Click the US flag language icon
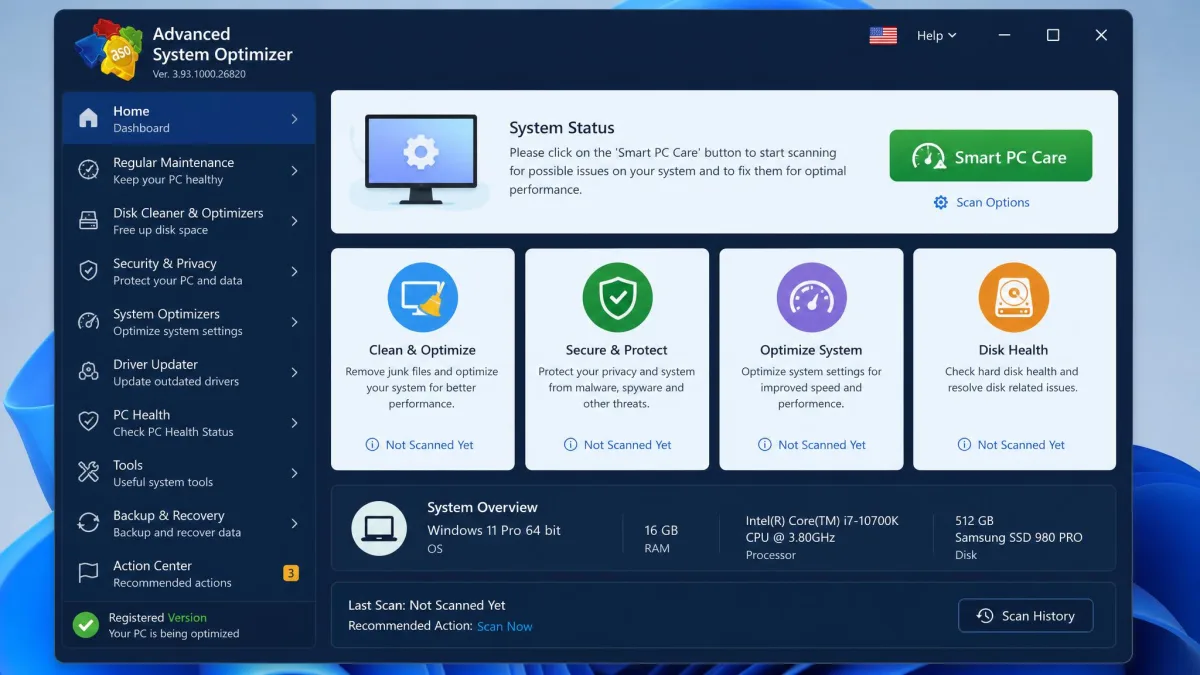This screenshot has height=675, width=1200. tap(883, 35)
